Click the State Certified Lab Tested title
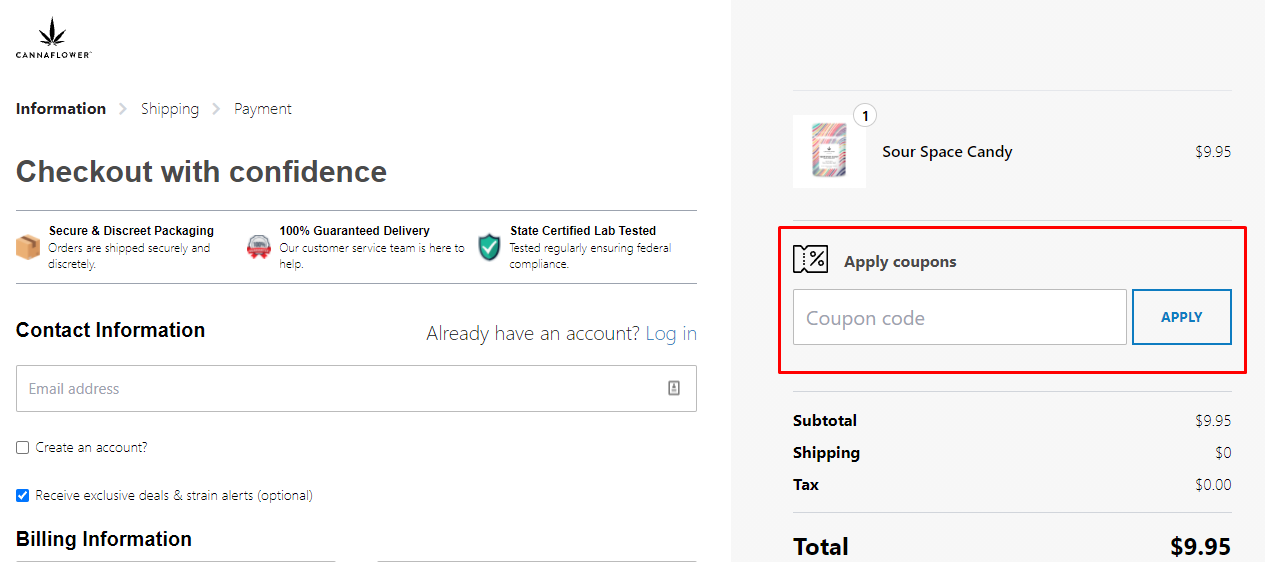Viewport: 1265px width, 562px height. pos(582,231)
